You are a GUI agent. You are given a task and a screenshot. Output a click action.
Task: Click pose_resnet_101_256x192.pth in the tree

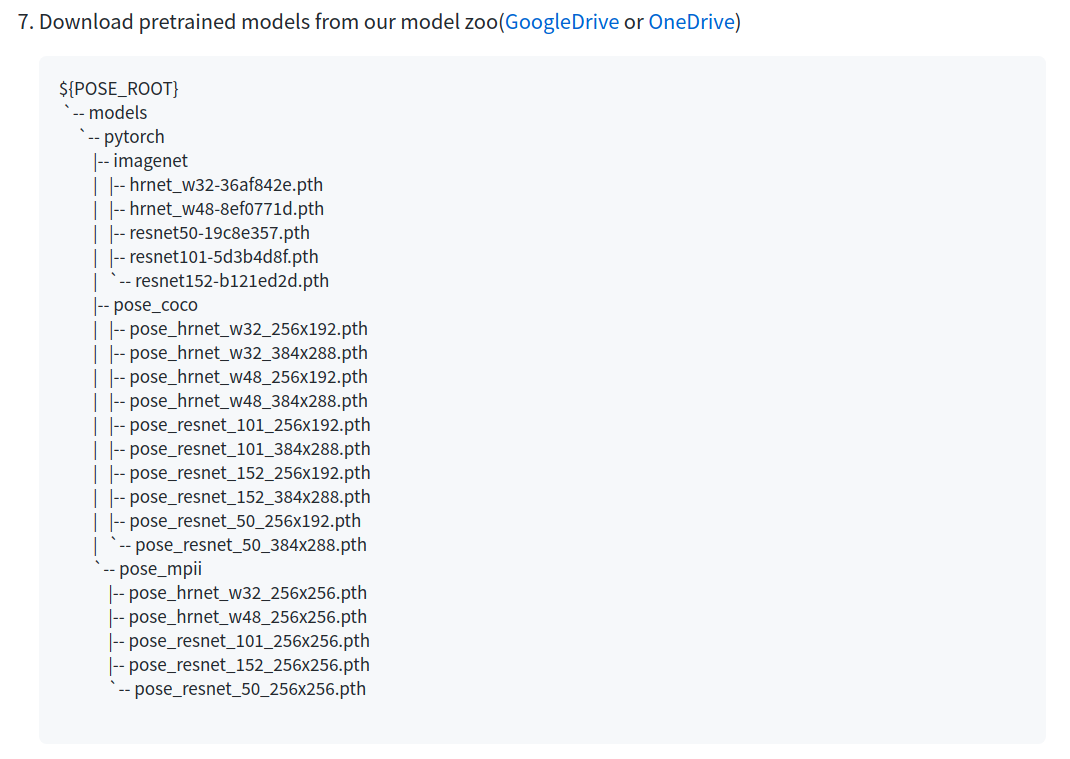click(x=249, y=425)
